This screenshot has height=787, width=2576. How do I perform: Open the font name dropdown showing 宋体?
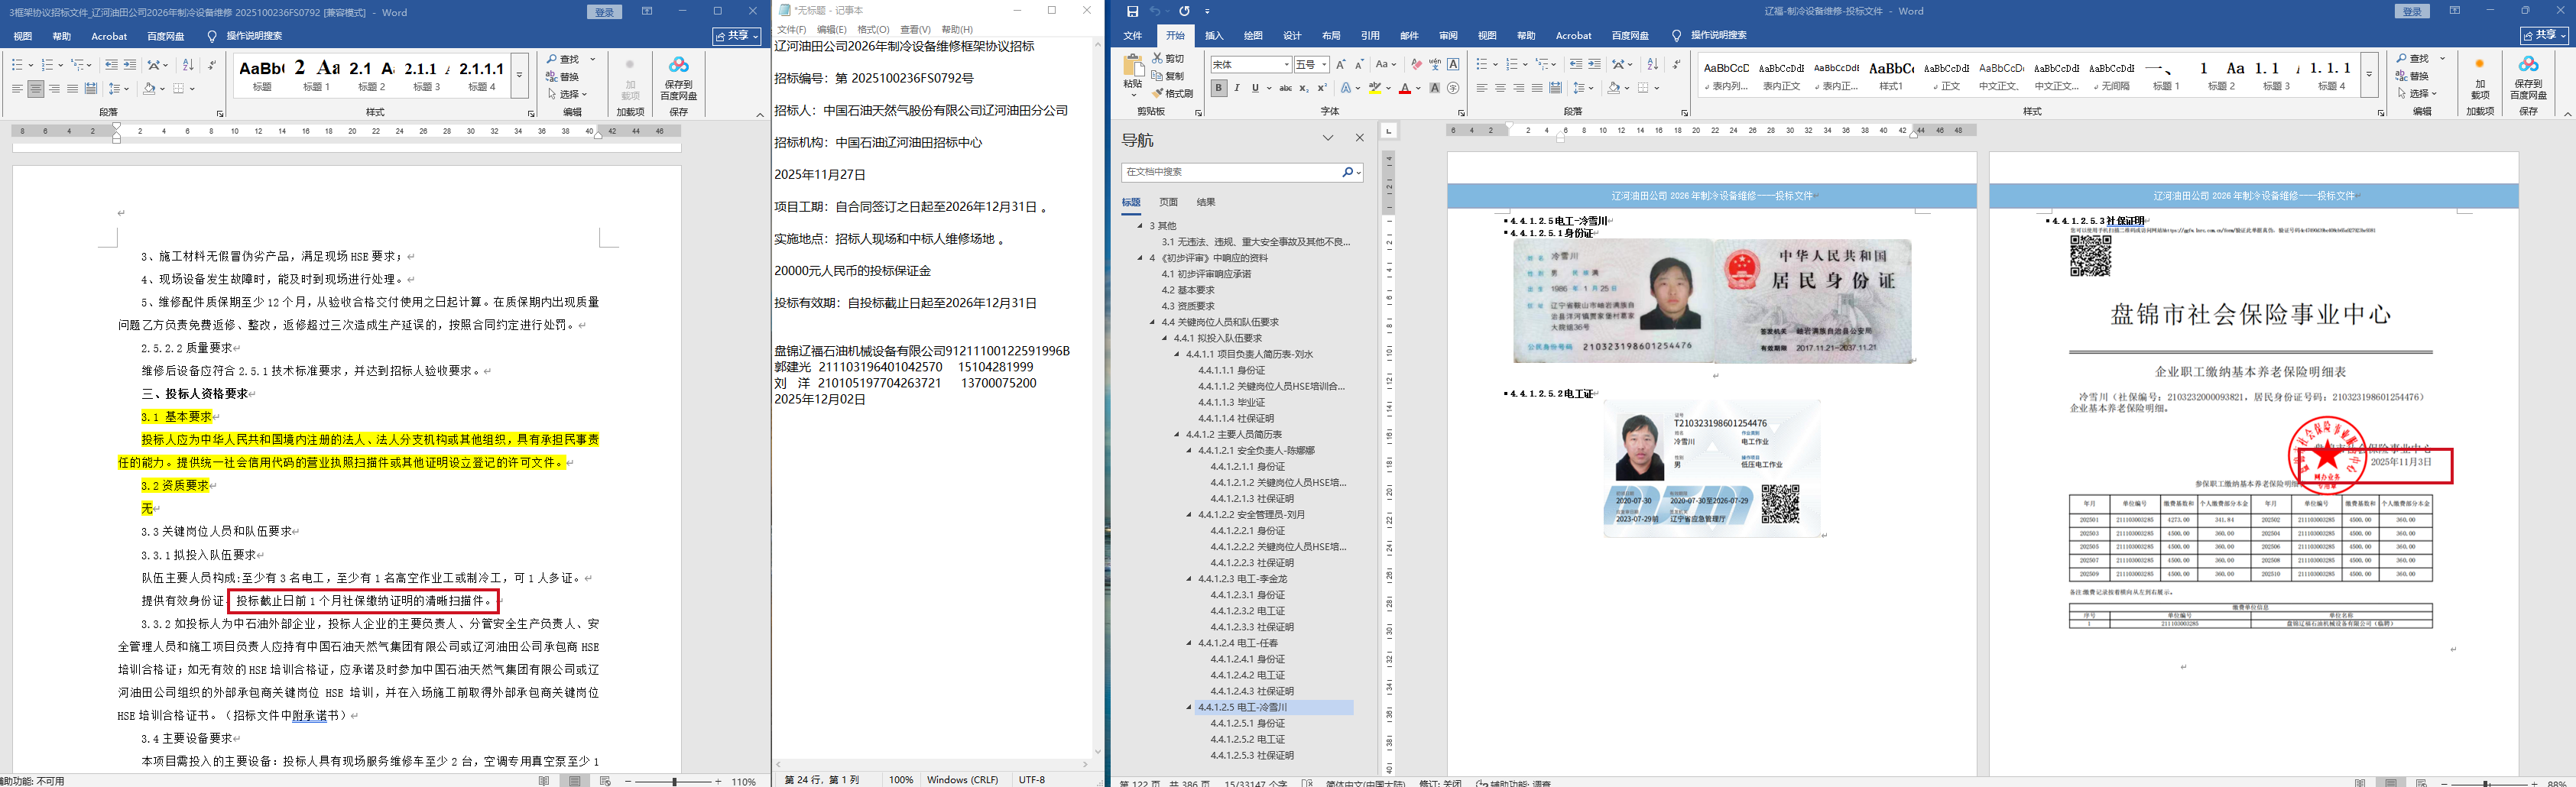pos(1286,64)
